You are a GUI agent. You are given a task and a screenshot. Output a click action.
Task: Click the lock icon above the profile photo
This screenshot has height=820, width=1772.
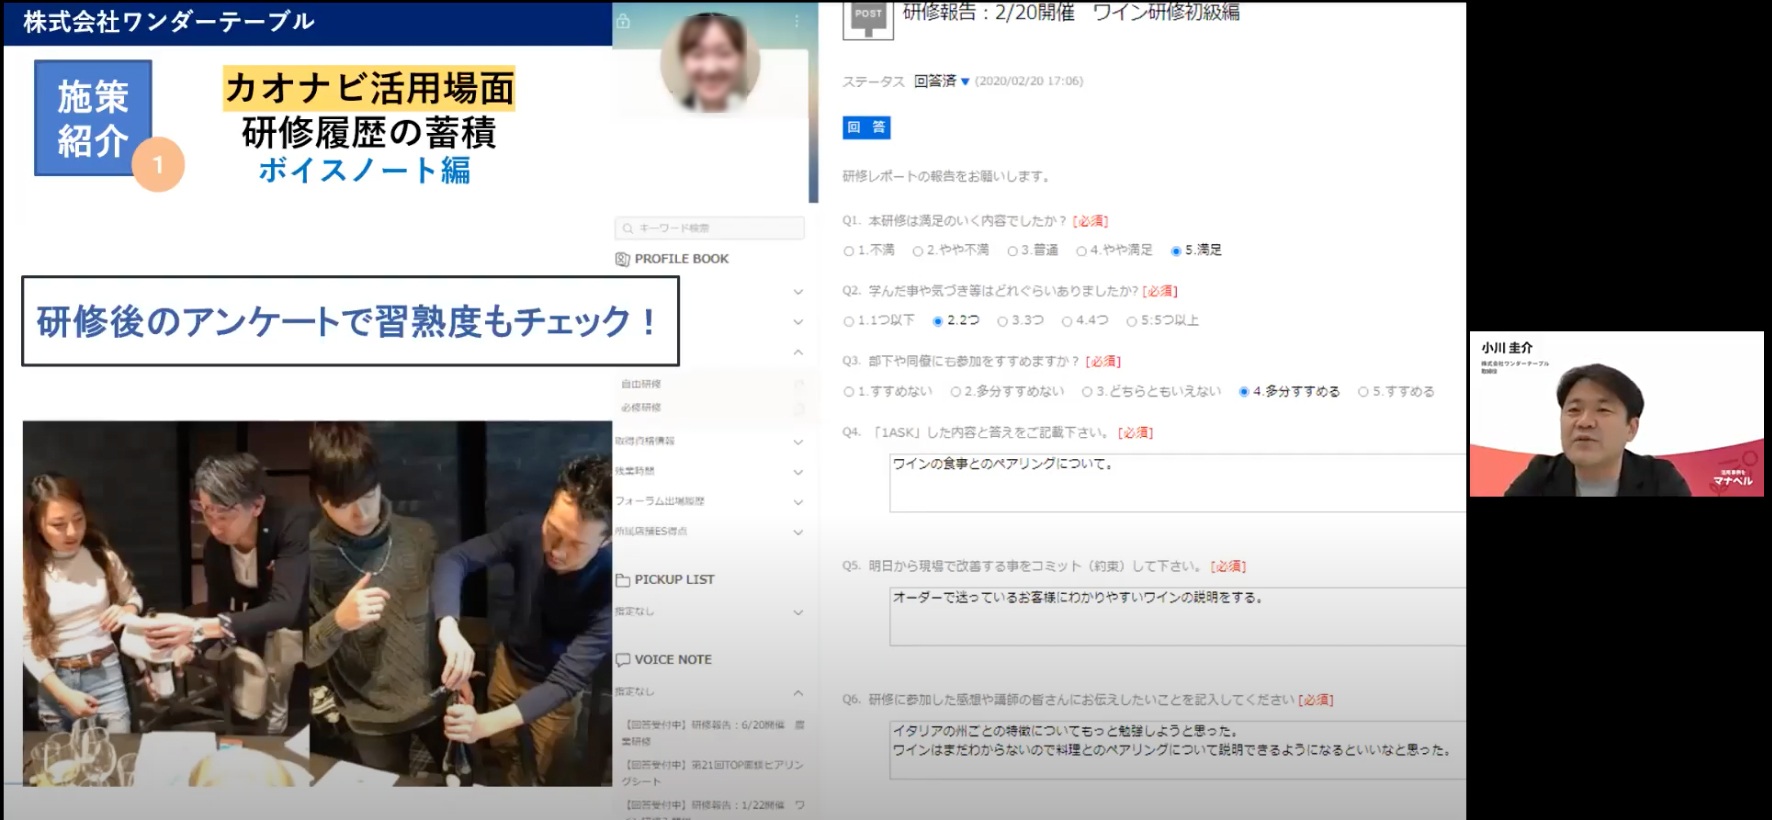623,21
